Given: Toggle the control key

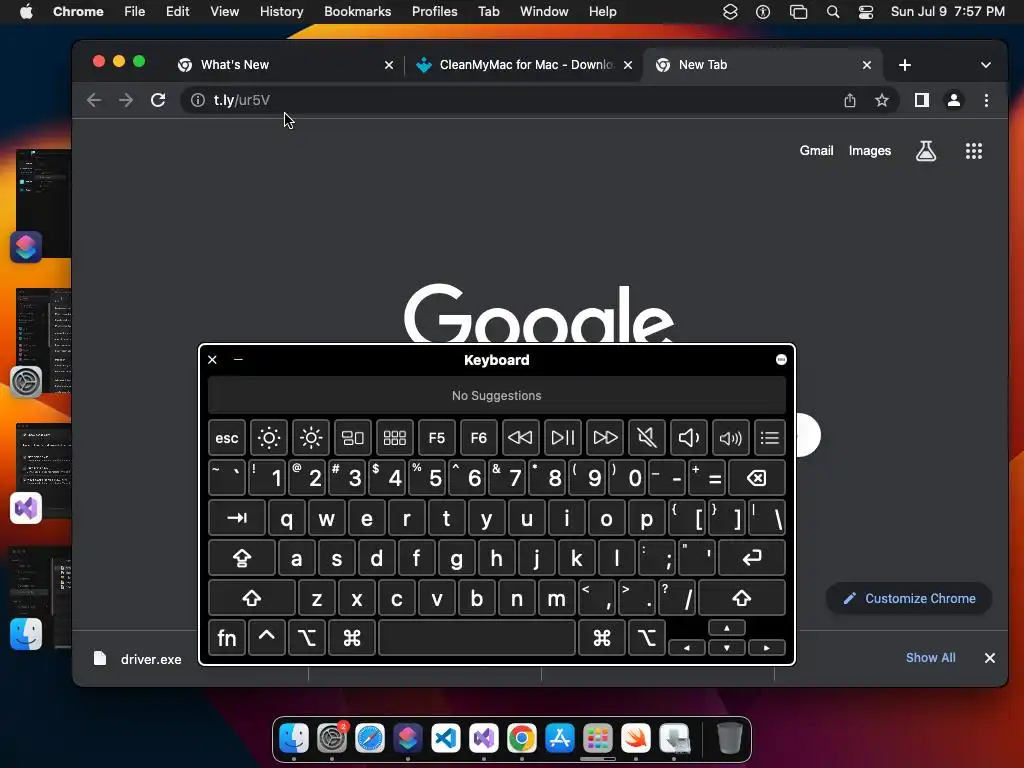Looking at the screenshot, I should point(266,637).
